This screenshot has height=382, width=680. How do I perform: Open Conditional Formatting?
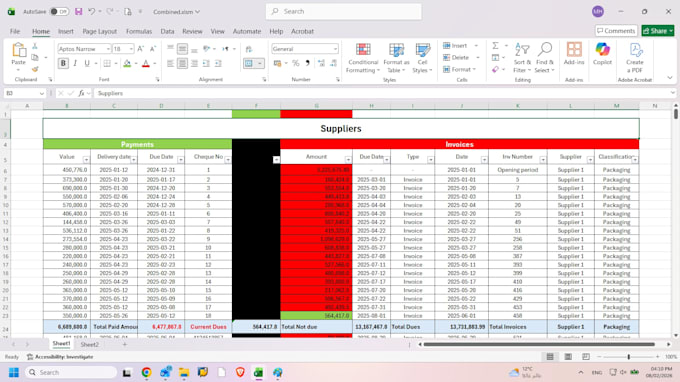point(363,58)
